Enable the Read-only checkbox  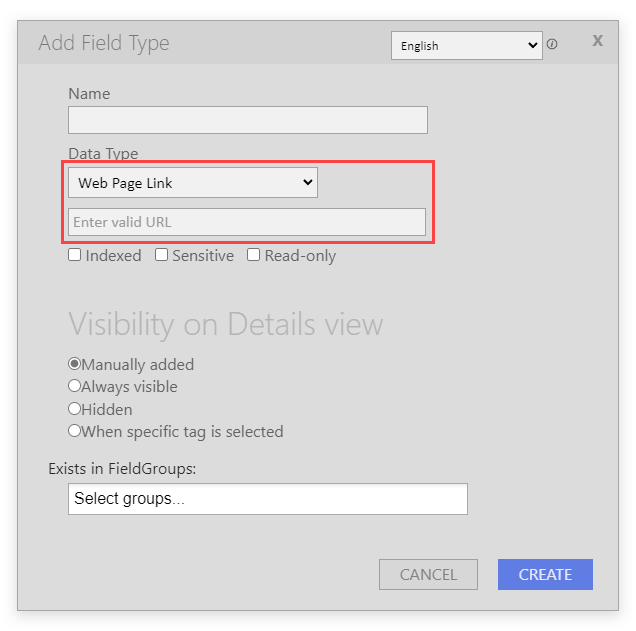(x=254, y=255)
